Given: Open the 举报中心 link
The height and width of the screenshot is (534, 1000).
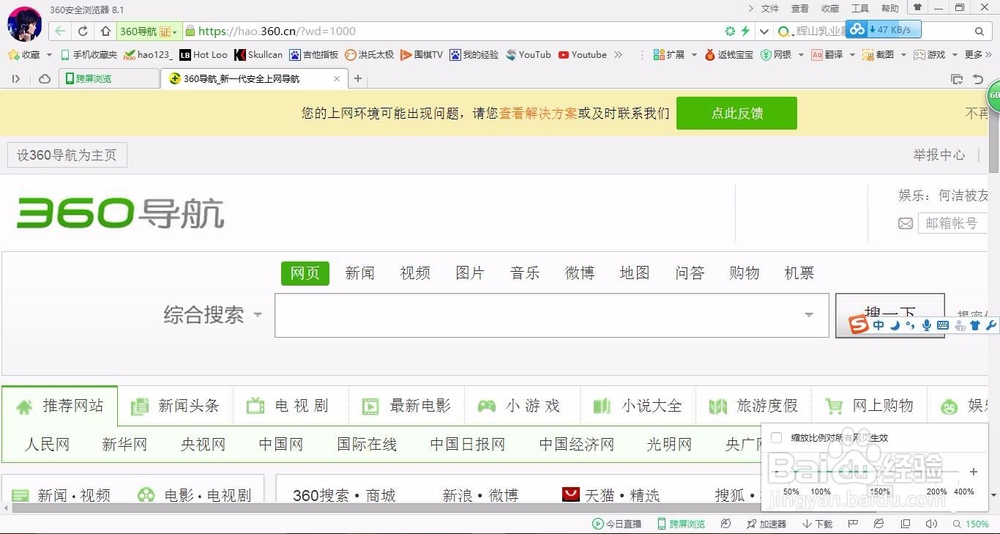Looking at the screenshot, I should [939, 155].
